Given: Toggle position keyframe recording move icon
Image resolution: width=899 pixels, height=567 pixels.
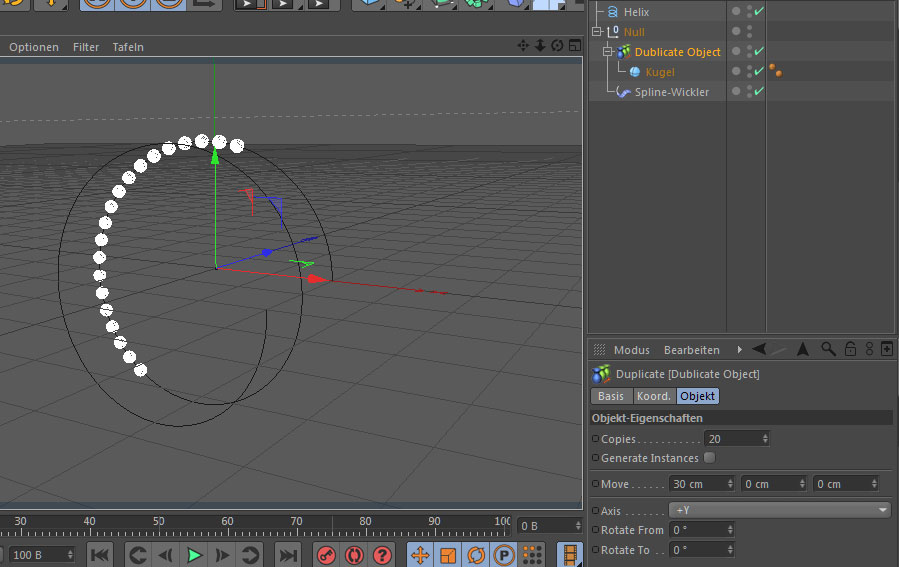Looking at the screenshot, I should point(420,555).
